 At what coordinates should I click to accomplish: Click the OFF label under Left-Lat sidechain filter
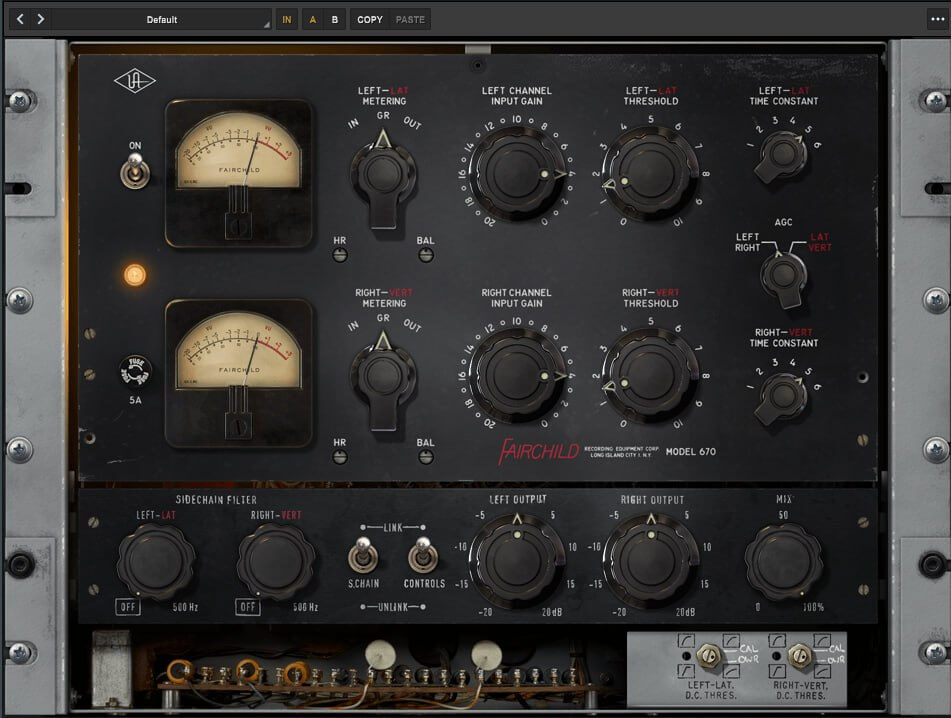click(x=128, y=606)
